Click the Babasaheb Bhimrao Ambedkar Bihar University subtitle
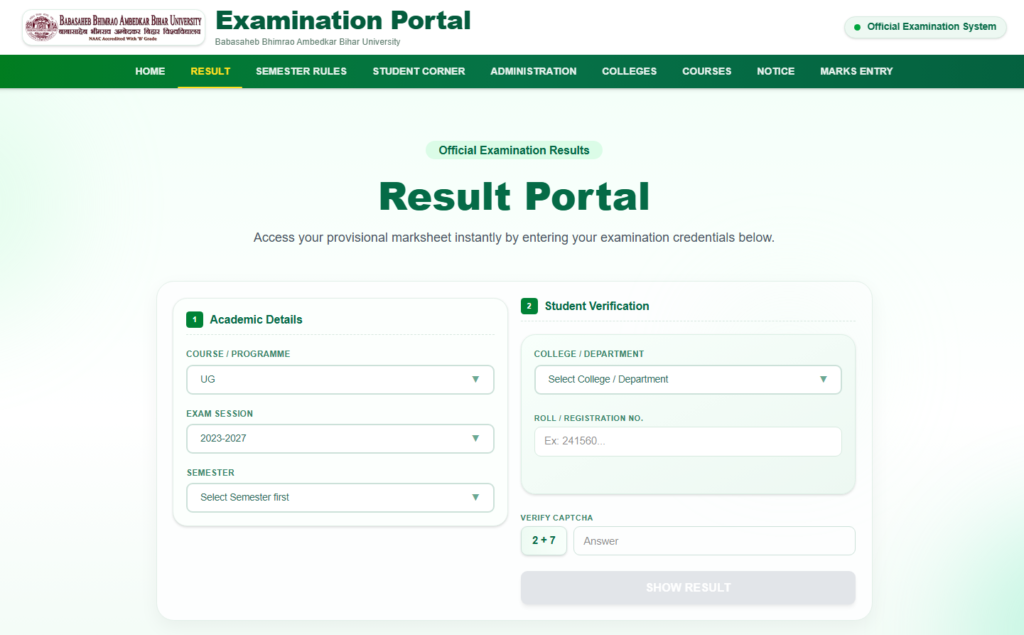This screenshot has width=1024, height=635. click(308, 42)
